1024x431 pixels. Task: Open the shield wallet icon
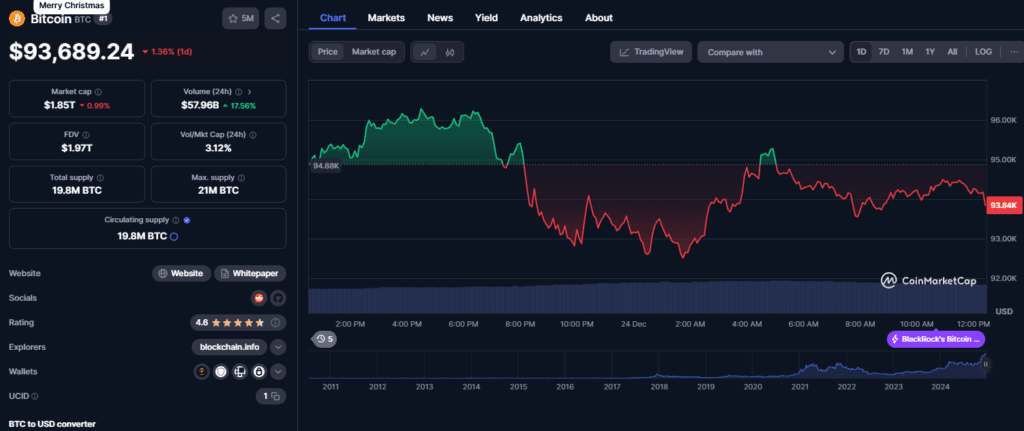coord(221,372)
